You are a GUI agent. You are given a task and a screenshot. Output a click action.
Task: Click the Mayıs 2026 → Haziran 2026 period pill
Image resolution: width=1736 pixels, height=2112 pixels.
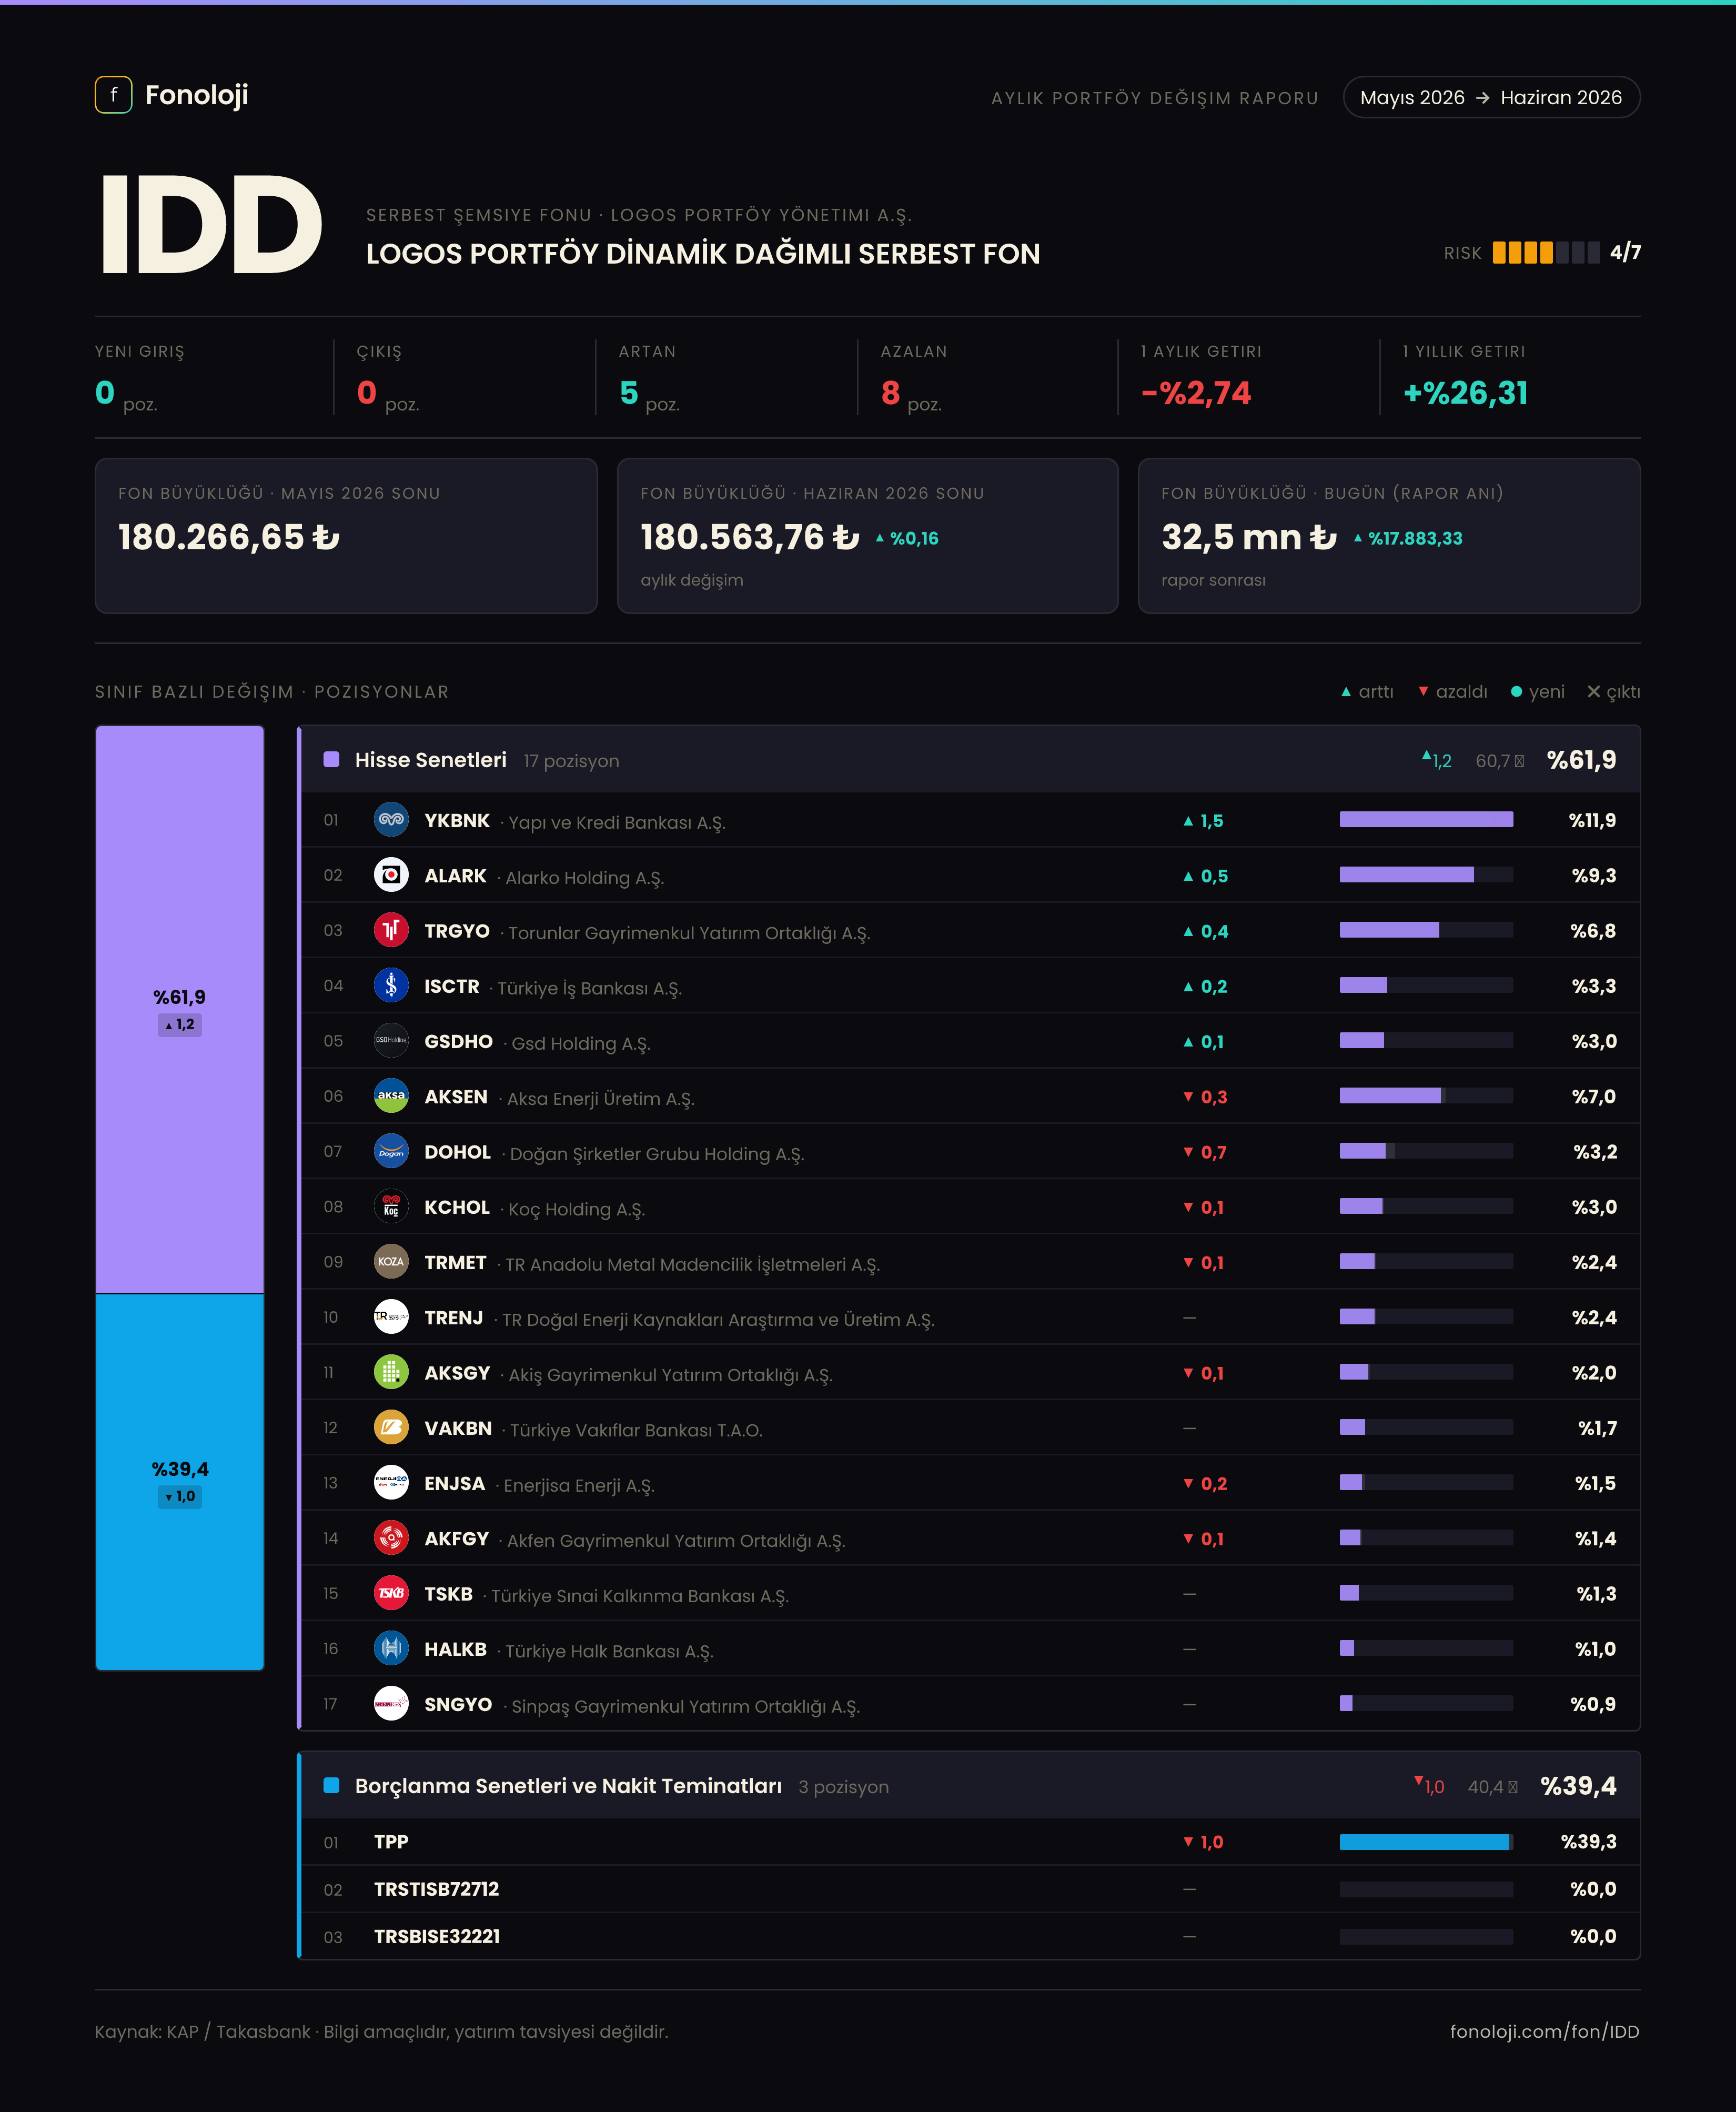pos(1491,97)
